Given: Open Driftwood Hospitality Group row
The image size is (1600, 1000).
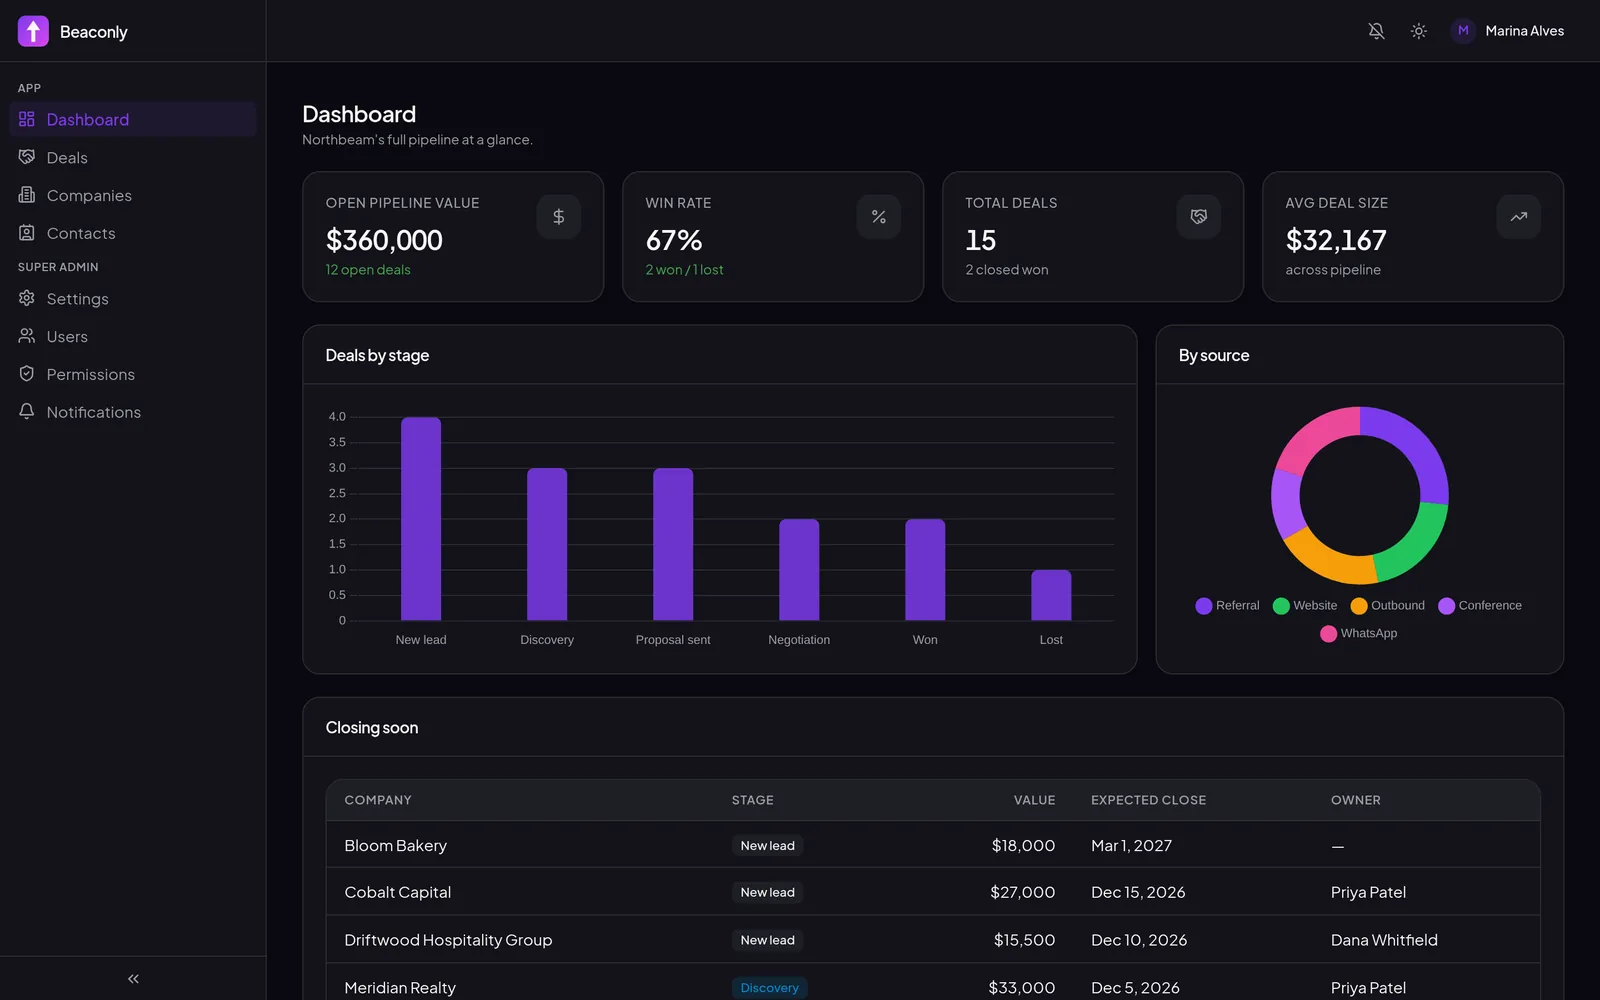Looking at the screenshot, I should click(x=933, y=940).
